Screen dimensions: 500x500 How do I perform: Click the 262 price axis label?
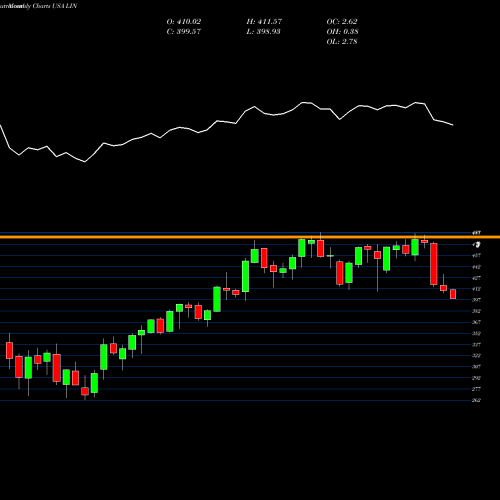click(477, 400)
